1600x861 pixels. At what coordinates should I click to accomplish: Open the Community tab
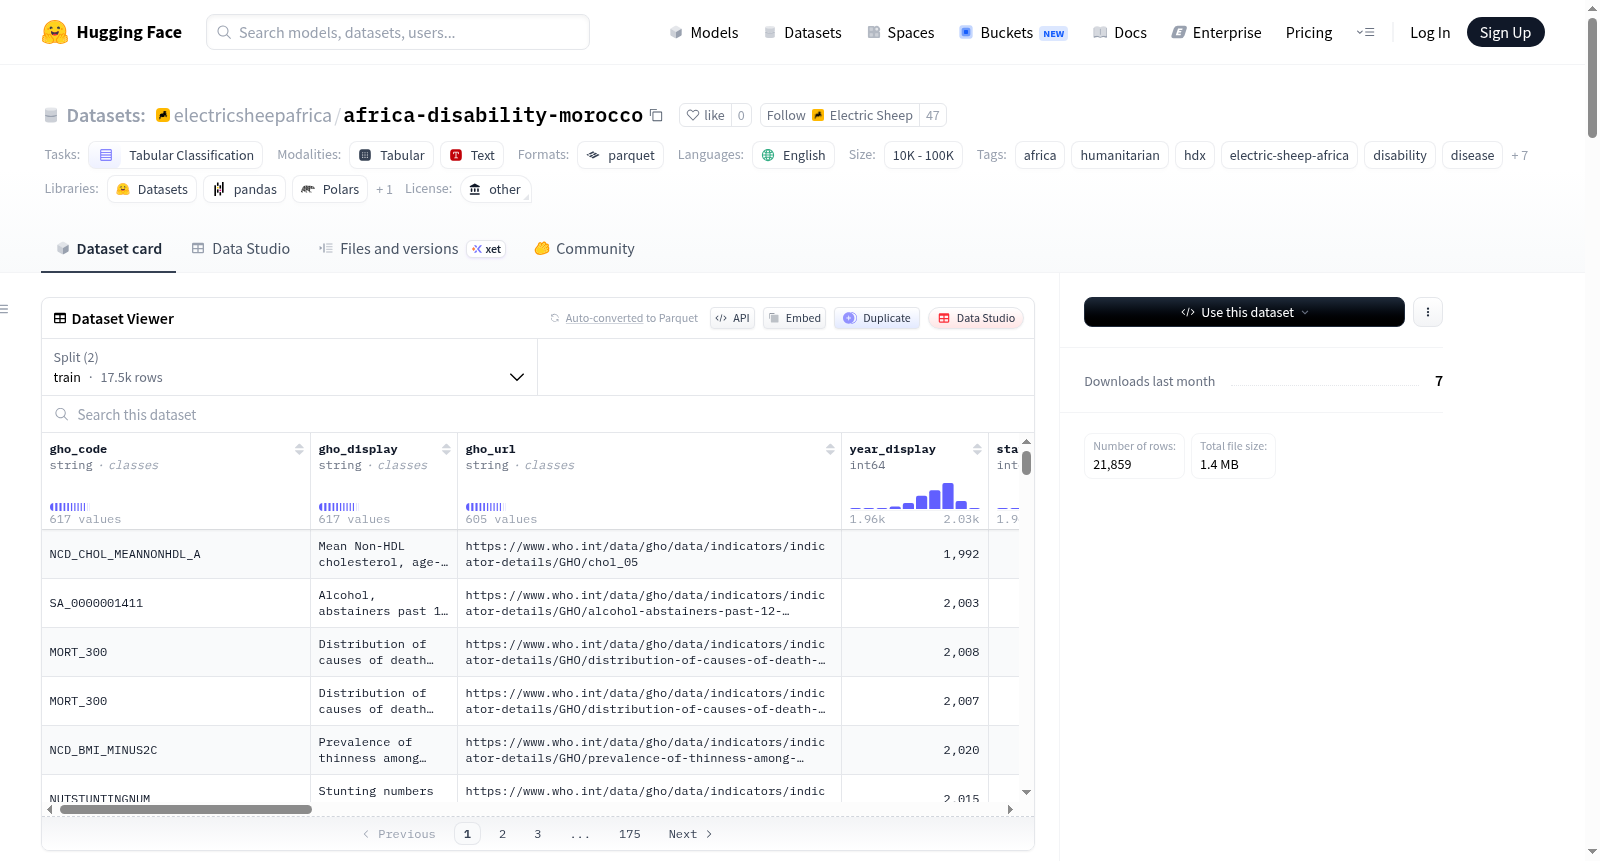(x=584, y=248)
